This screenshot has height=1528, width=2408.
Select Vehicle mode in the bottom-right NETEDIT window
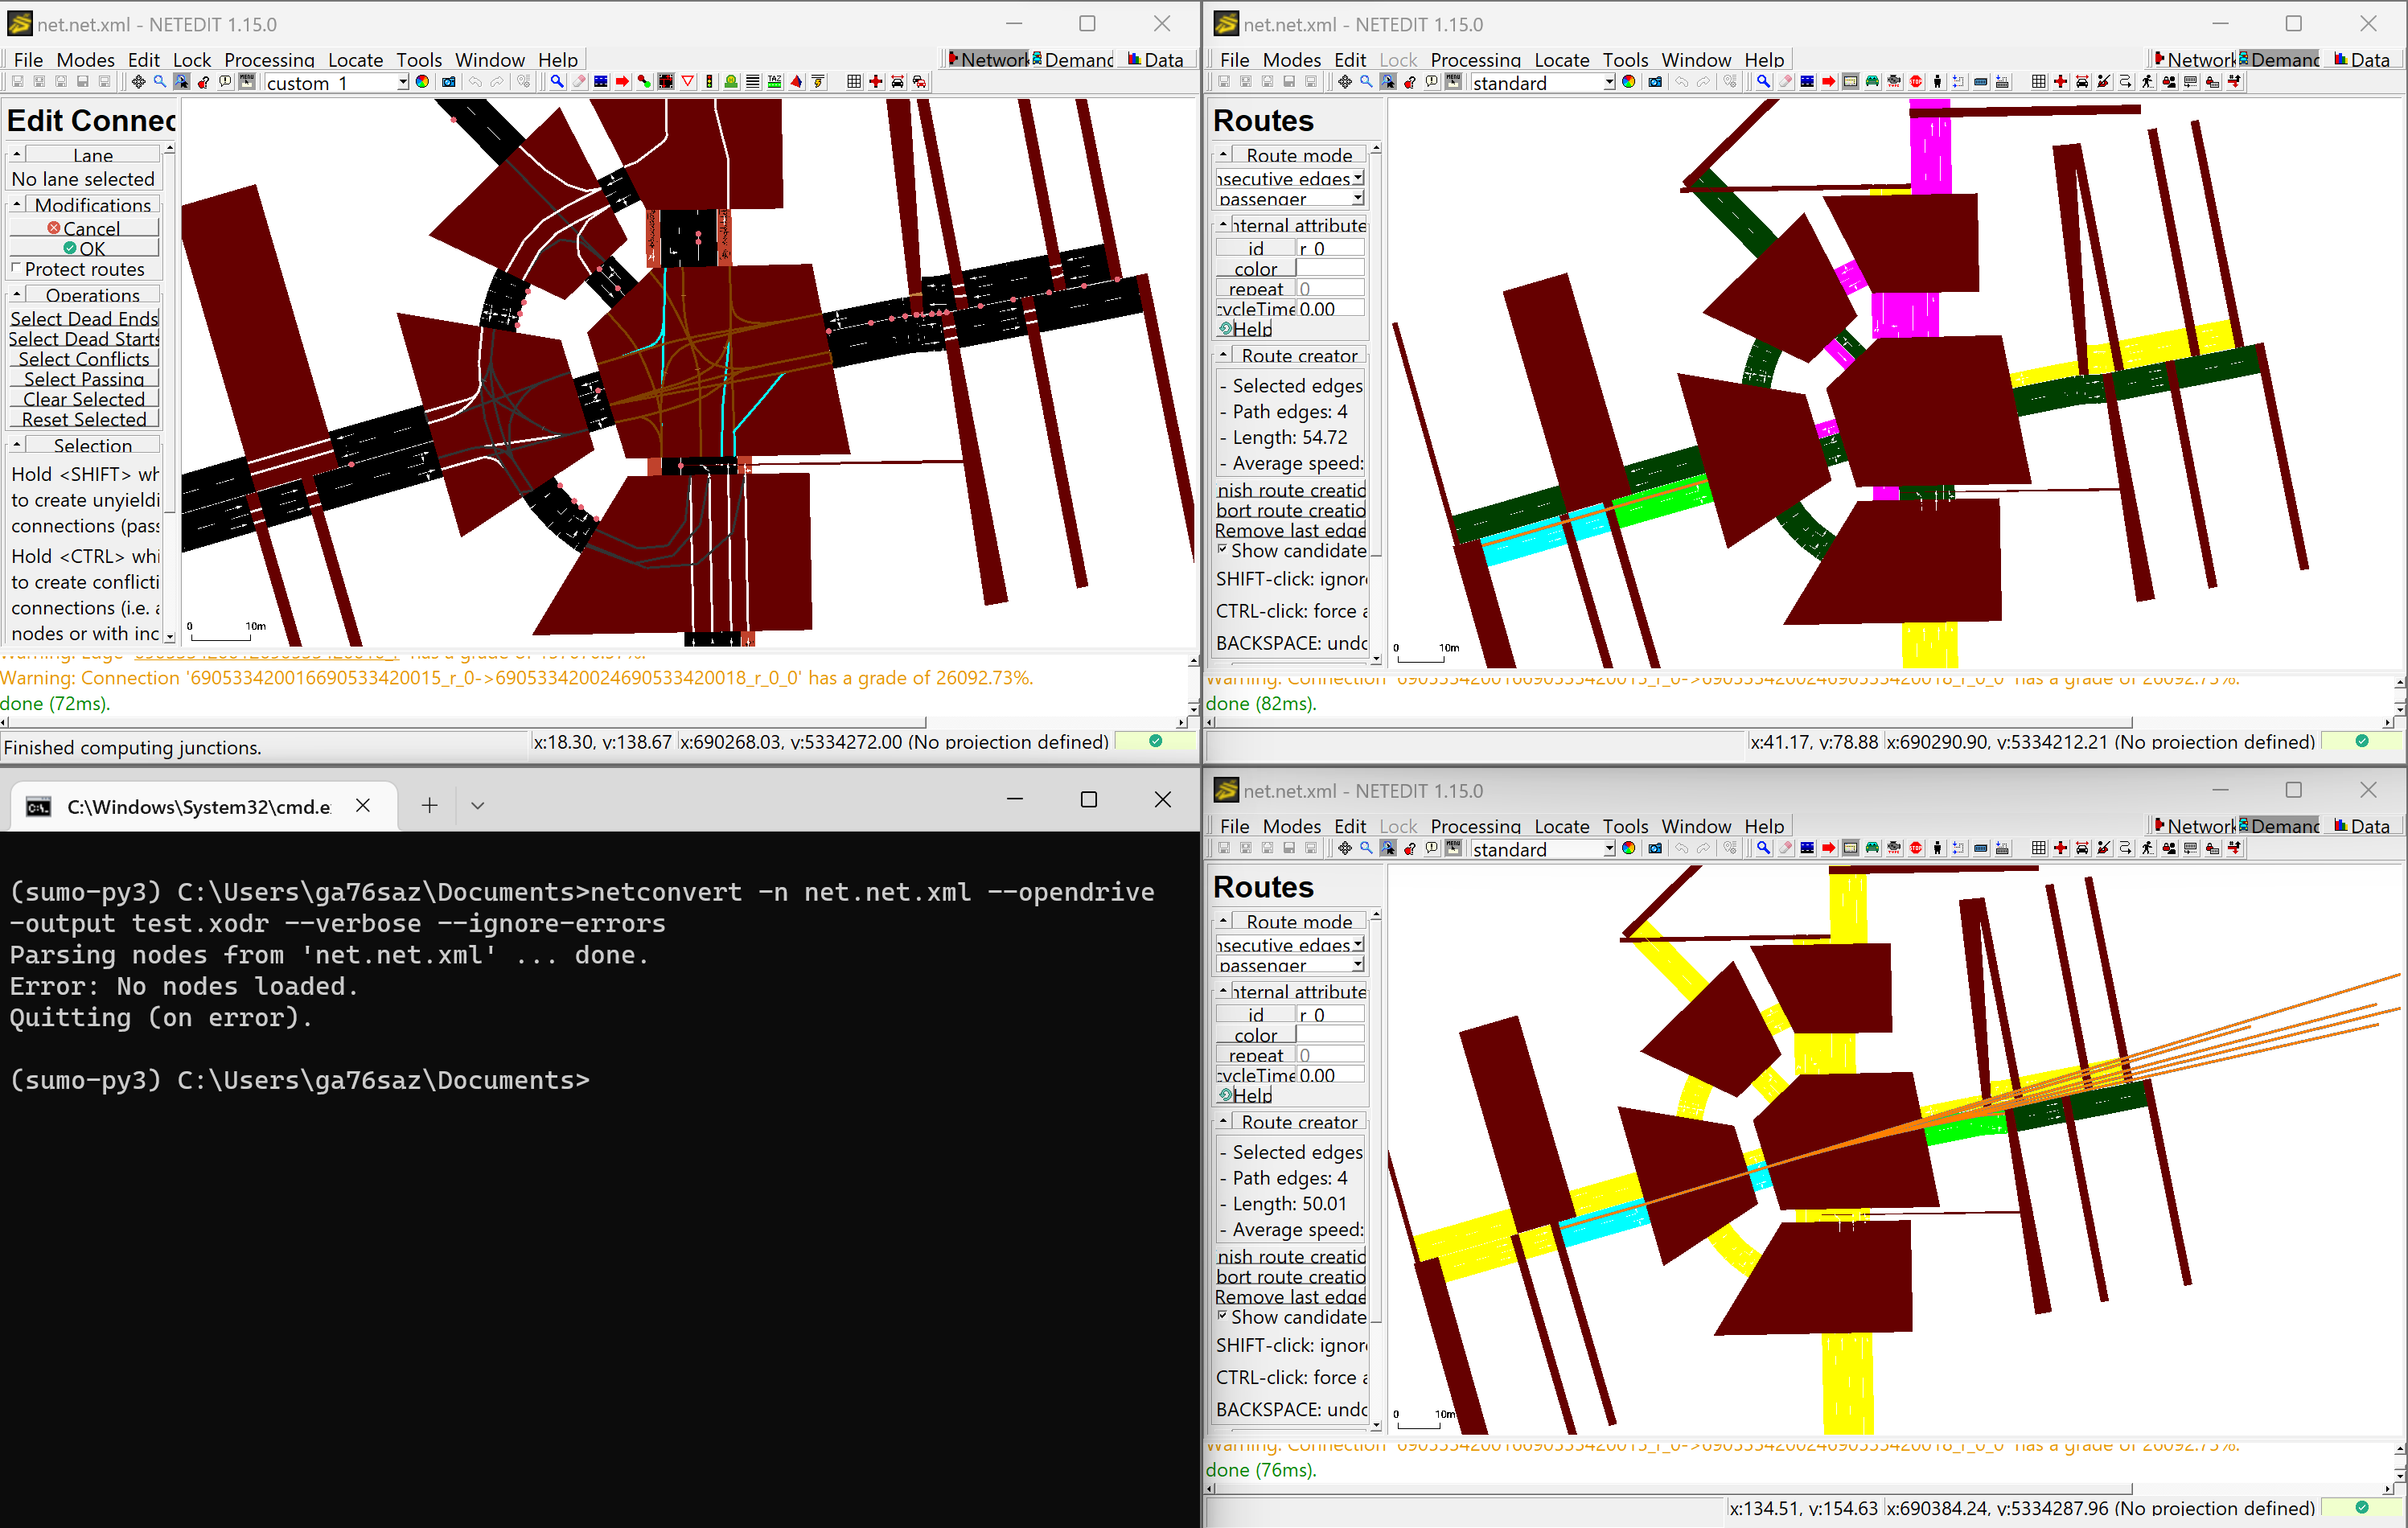tap(1872, 848)
